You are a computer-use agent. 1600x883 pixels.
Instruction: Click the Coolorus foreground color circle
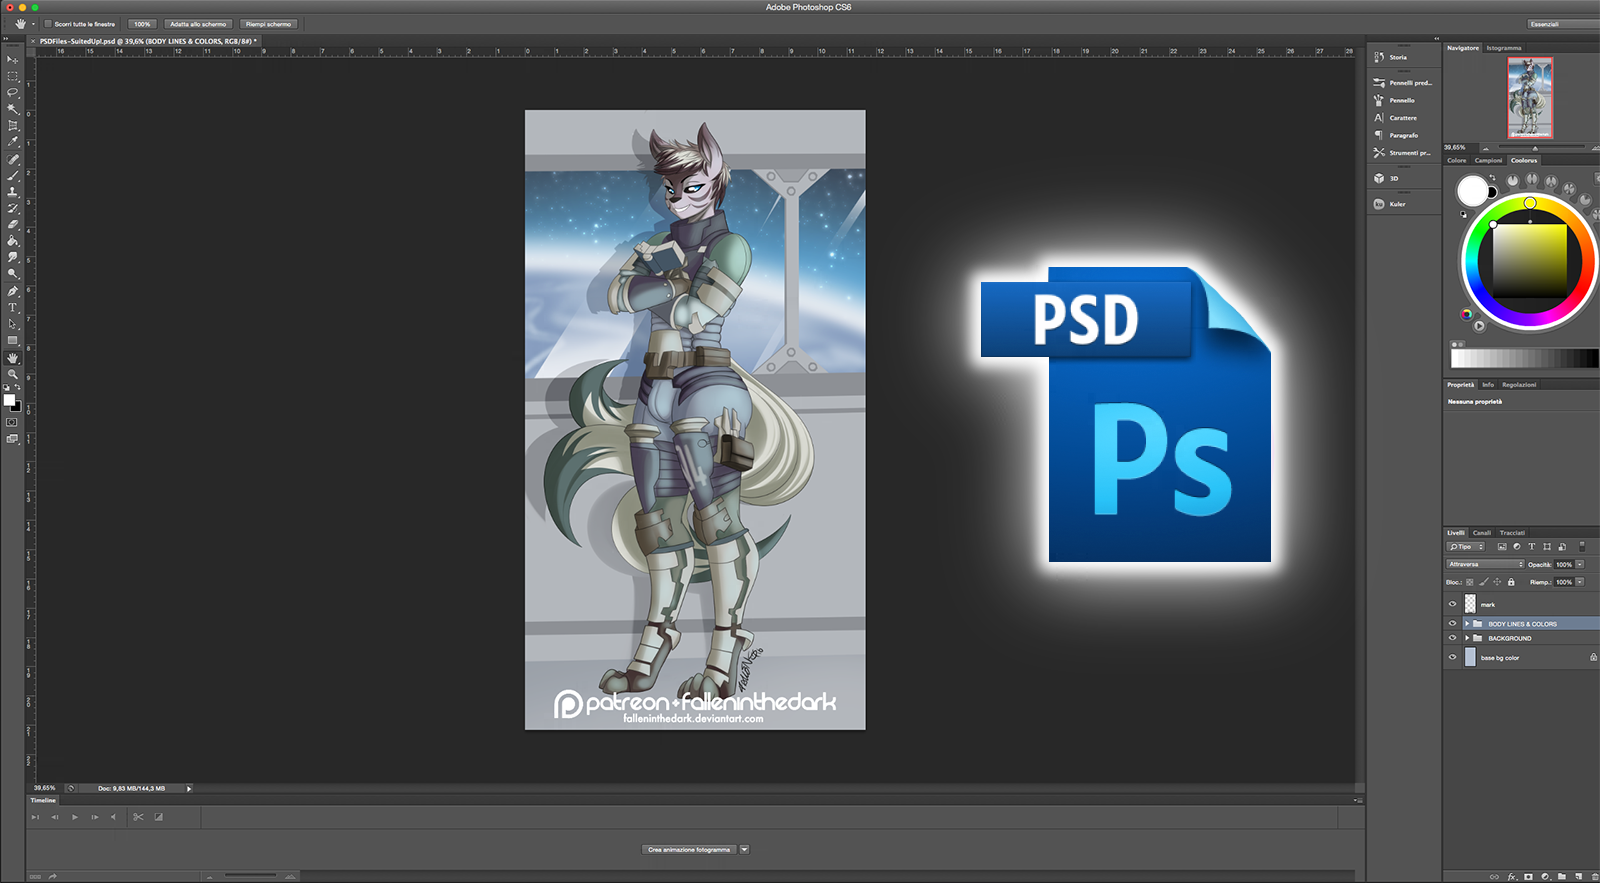pos(1472,190)
